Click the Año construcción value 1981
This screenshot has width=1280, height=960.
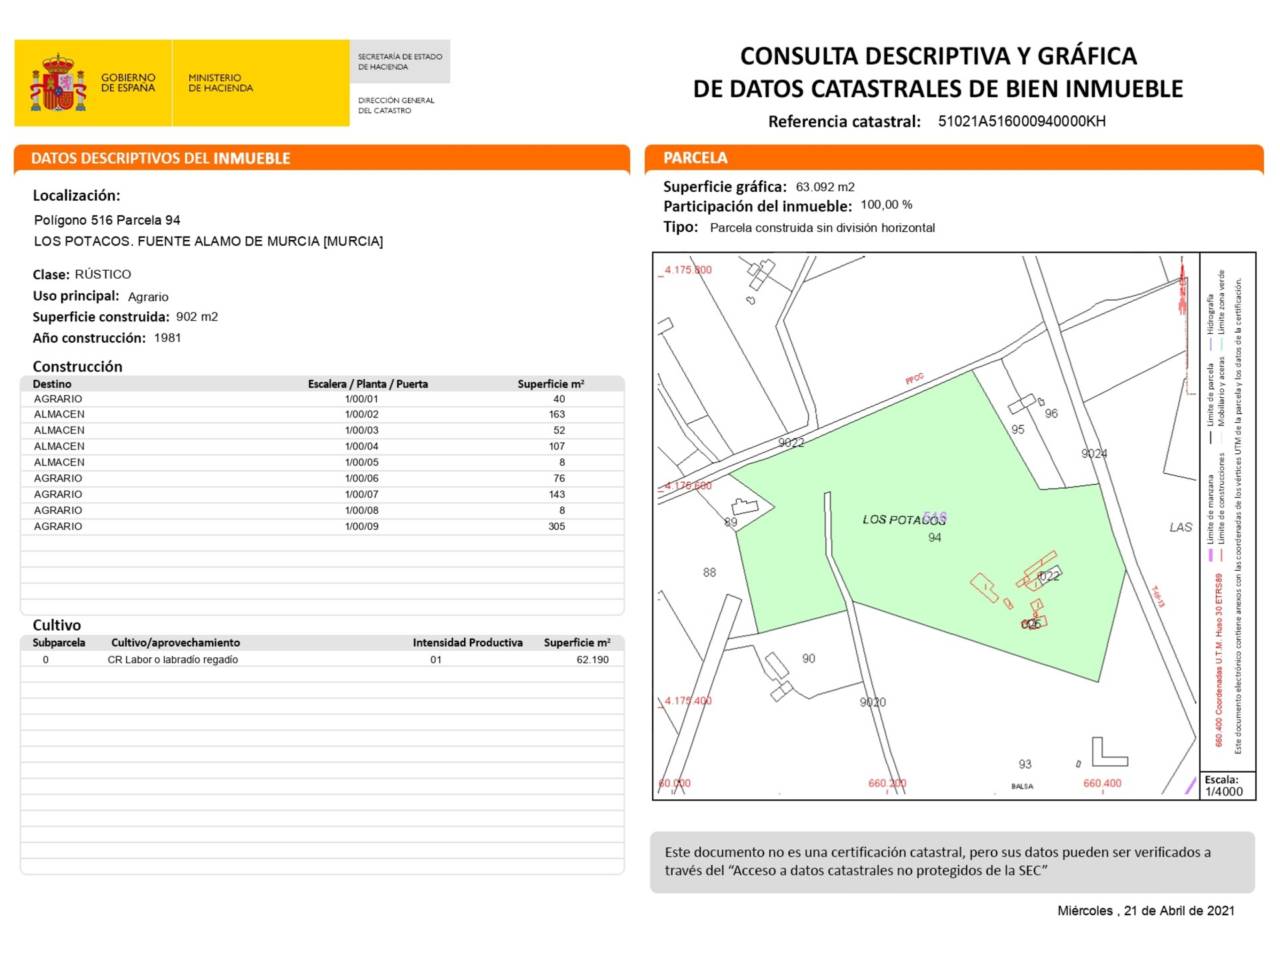click(x=168, y=338)
